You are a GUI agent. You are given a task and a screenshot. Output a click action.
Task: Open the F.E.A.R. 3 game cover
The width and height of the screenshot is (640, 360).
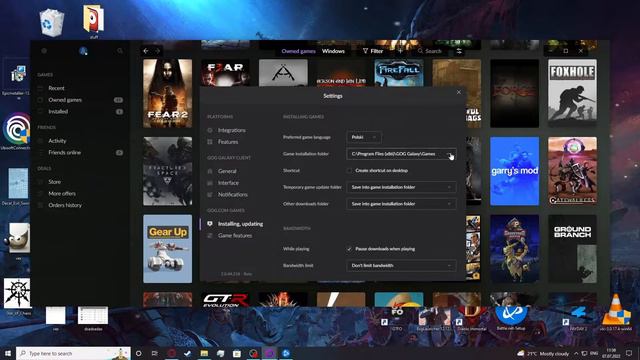click(x=225, y=73)
